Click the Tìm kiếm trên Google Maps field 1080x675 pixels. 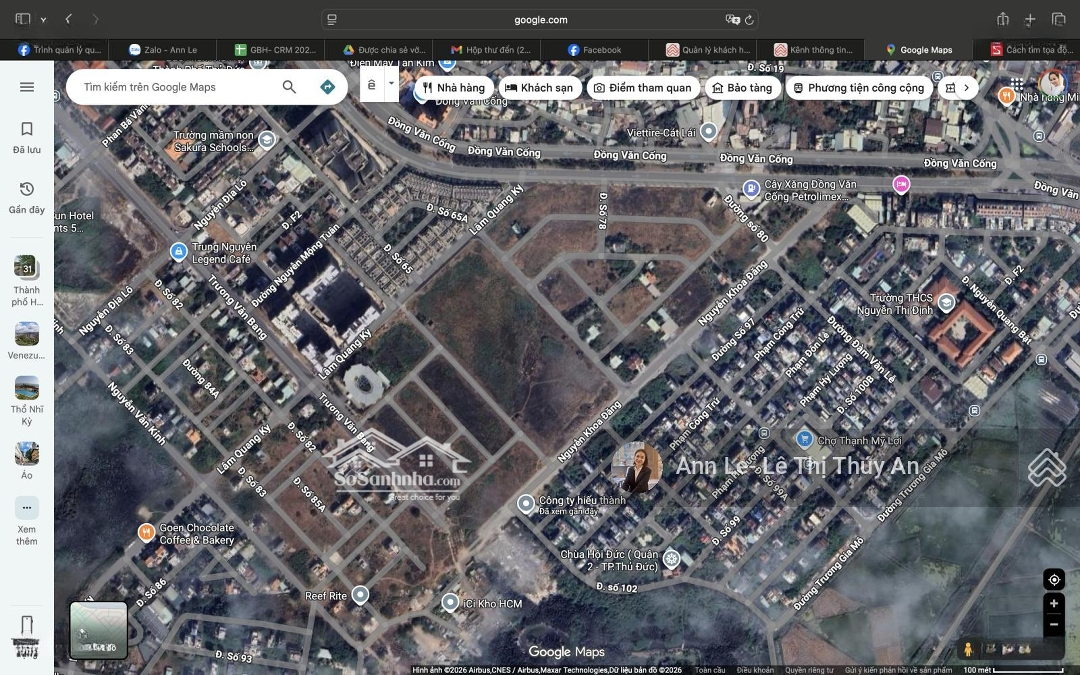coord(175,87)
